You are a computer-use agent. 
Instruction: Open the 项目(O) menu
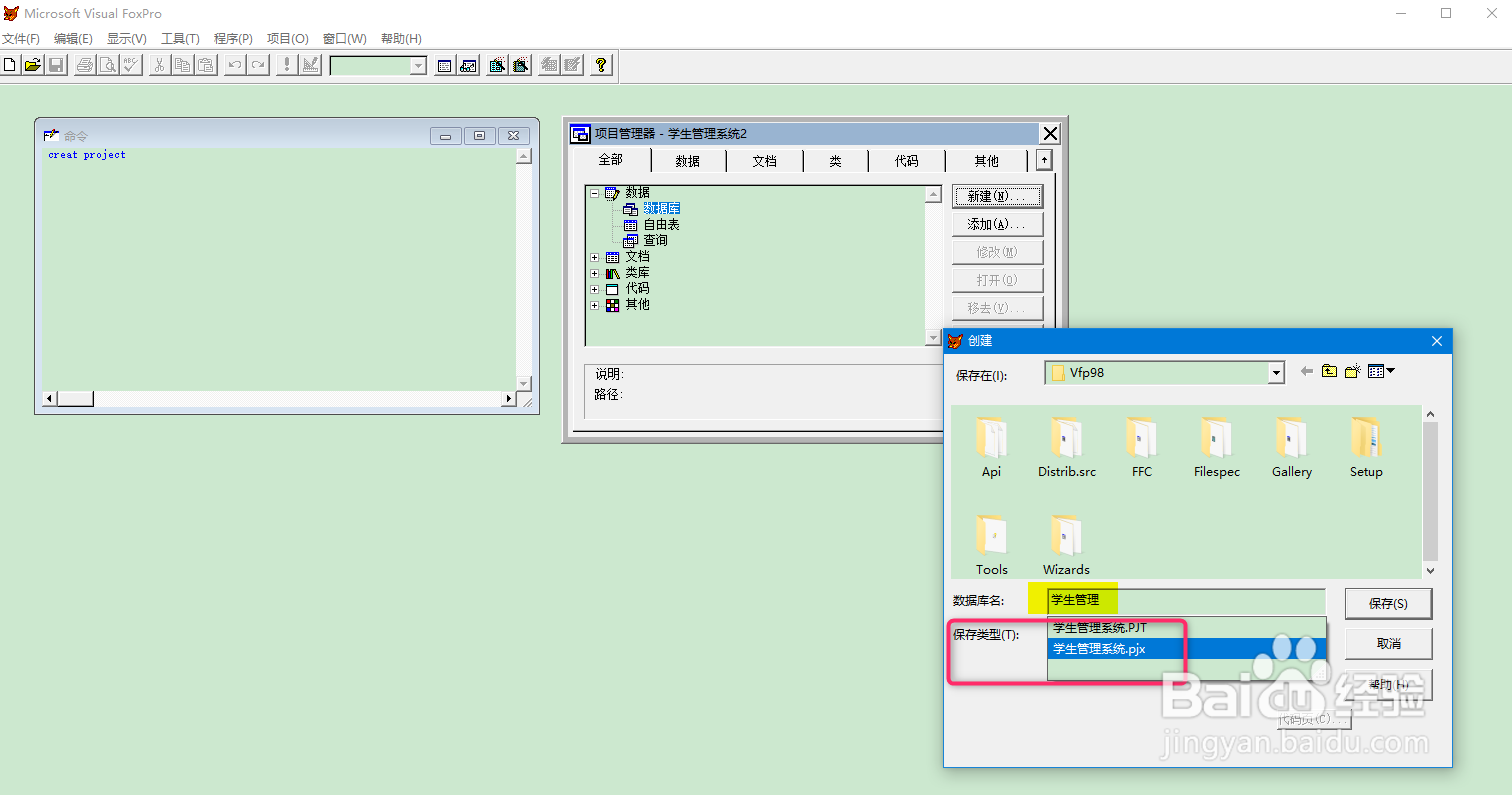point(287,39)
